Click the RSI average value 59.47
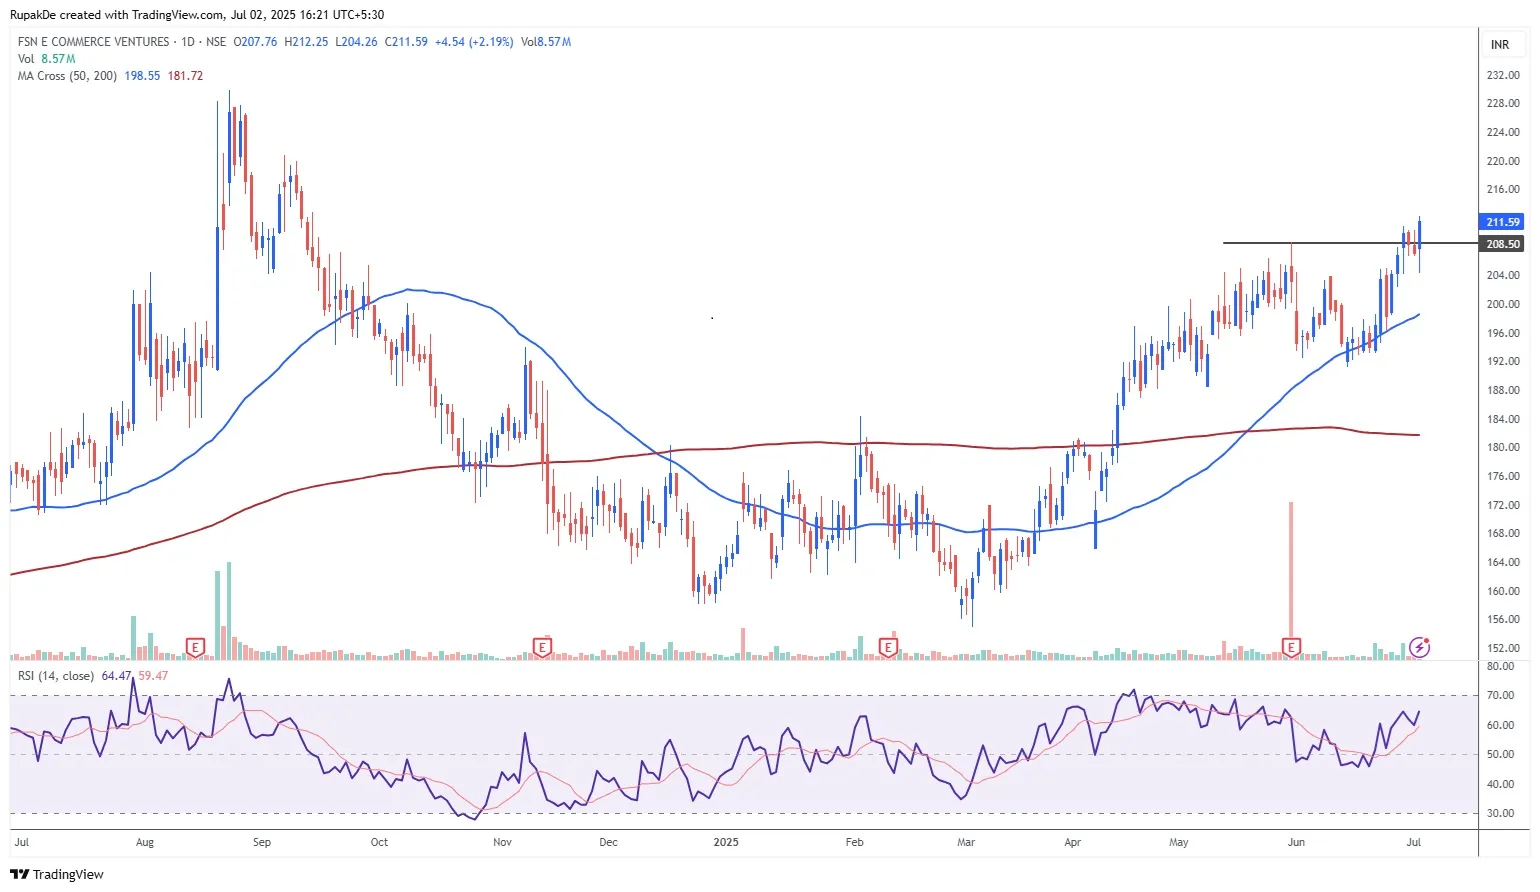This screenshot has width=1540, height=892. pos(153,676)
